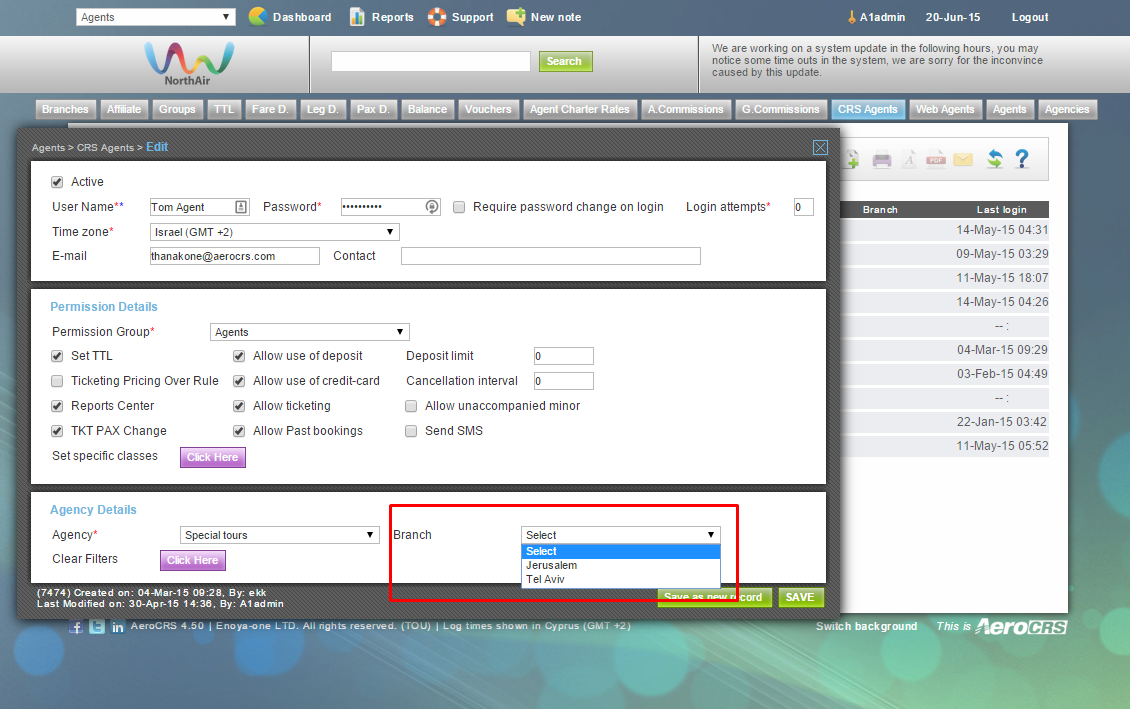Toggle Allow Past bookings checkbox
This screenshot has width=1130, height=709.
point(239,432)
